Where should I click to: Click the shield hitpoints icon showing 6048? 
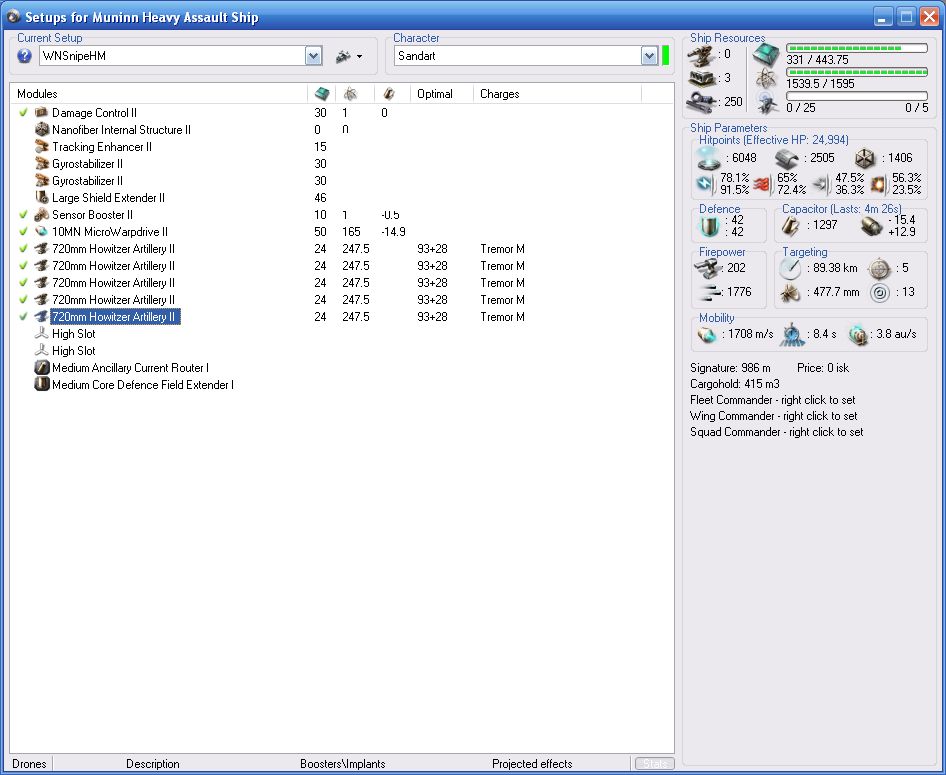[708, 158]
